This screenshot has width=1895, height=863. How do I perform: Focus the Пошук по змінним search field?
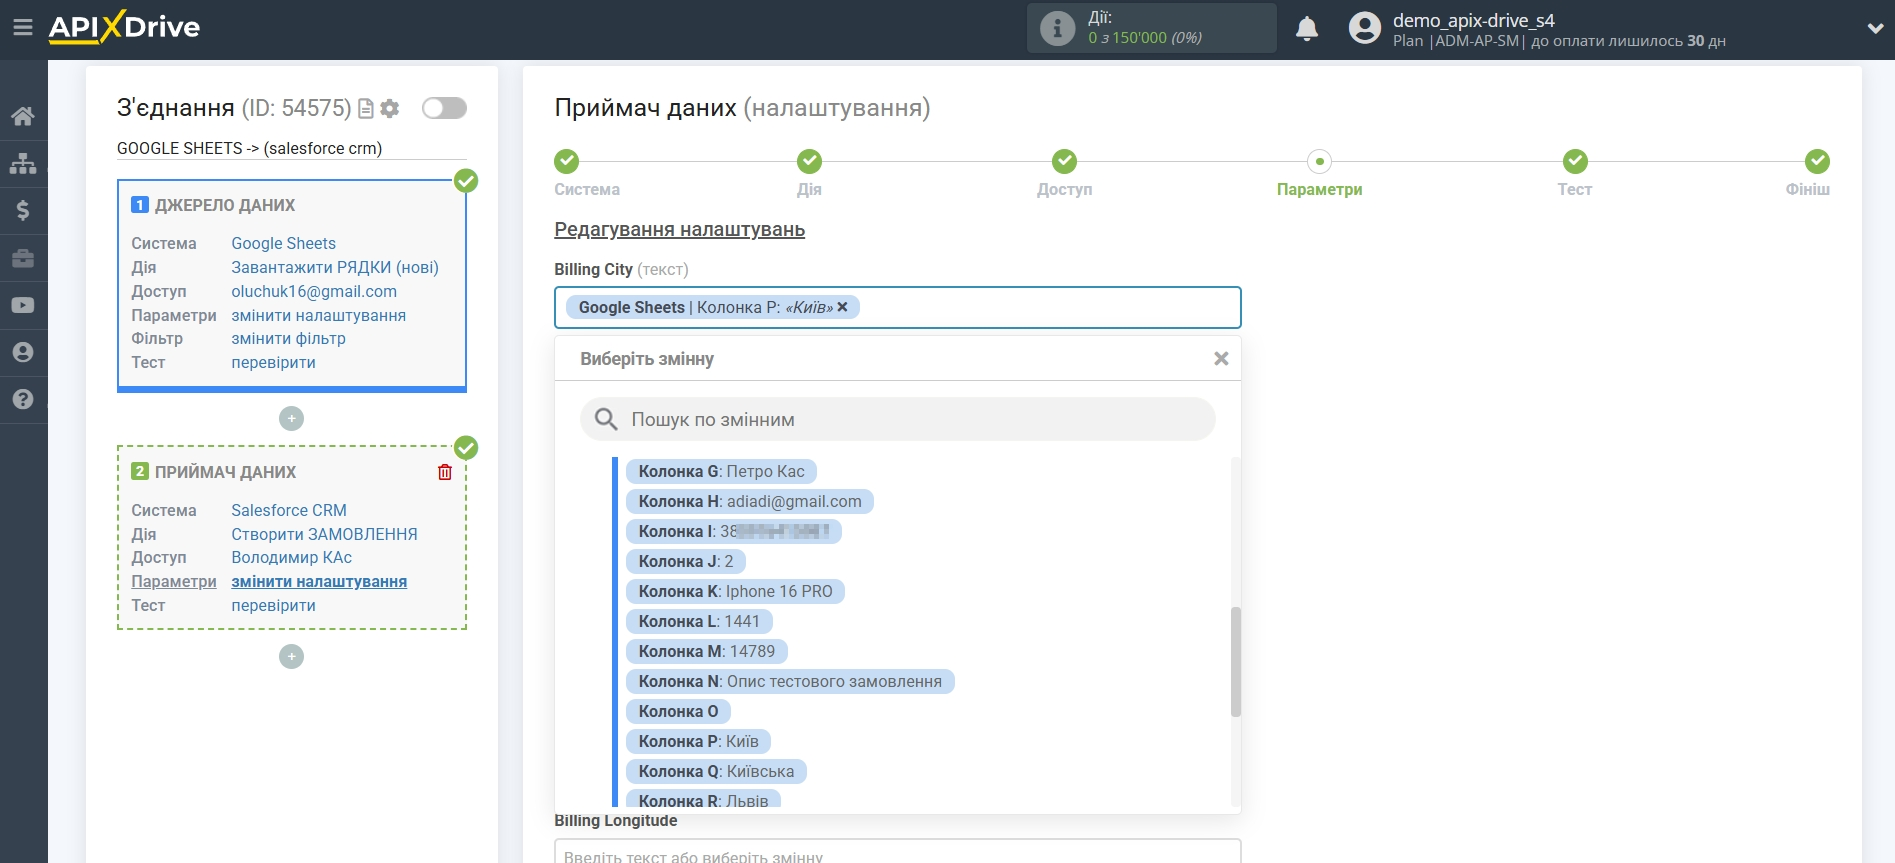pos(898,419)
